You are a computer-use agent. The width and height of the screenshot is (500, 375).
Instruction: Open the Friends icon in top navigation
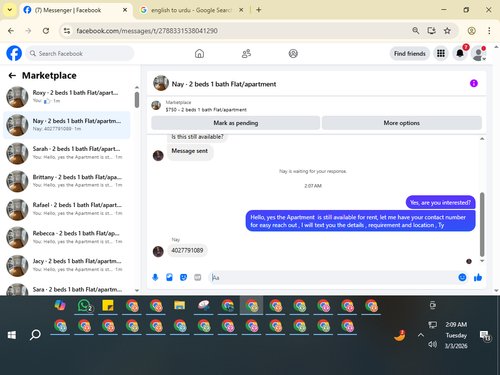[x=246, y=53]
